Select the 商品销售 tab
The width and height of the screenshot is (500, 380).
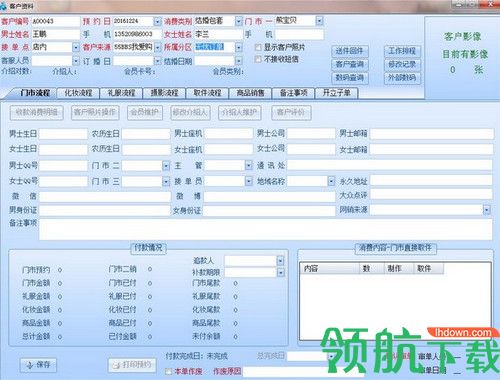point(250,93)
